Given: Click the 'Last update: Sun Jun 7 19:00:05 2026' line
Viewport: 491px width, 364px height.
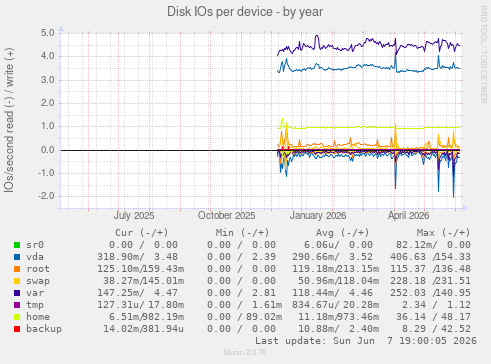Looking at the screenshot, I should pos(366,341).
